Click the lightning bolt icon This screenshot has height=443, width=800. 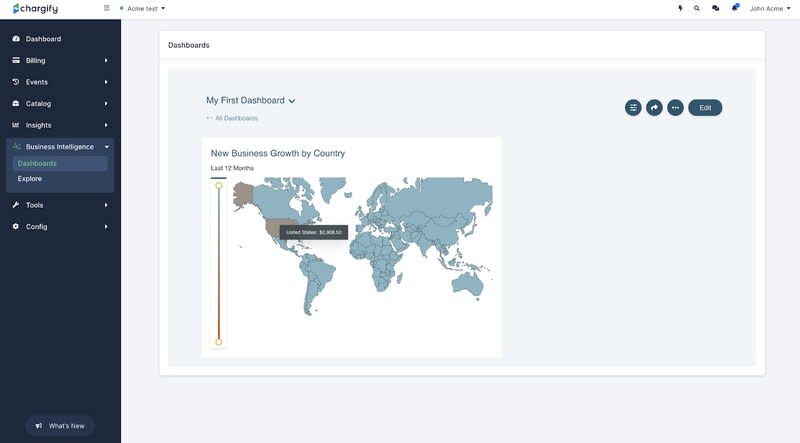tap(680, 8)
